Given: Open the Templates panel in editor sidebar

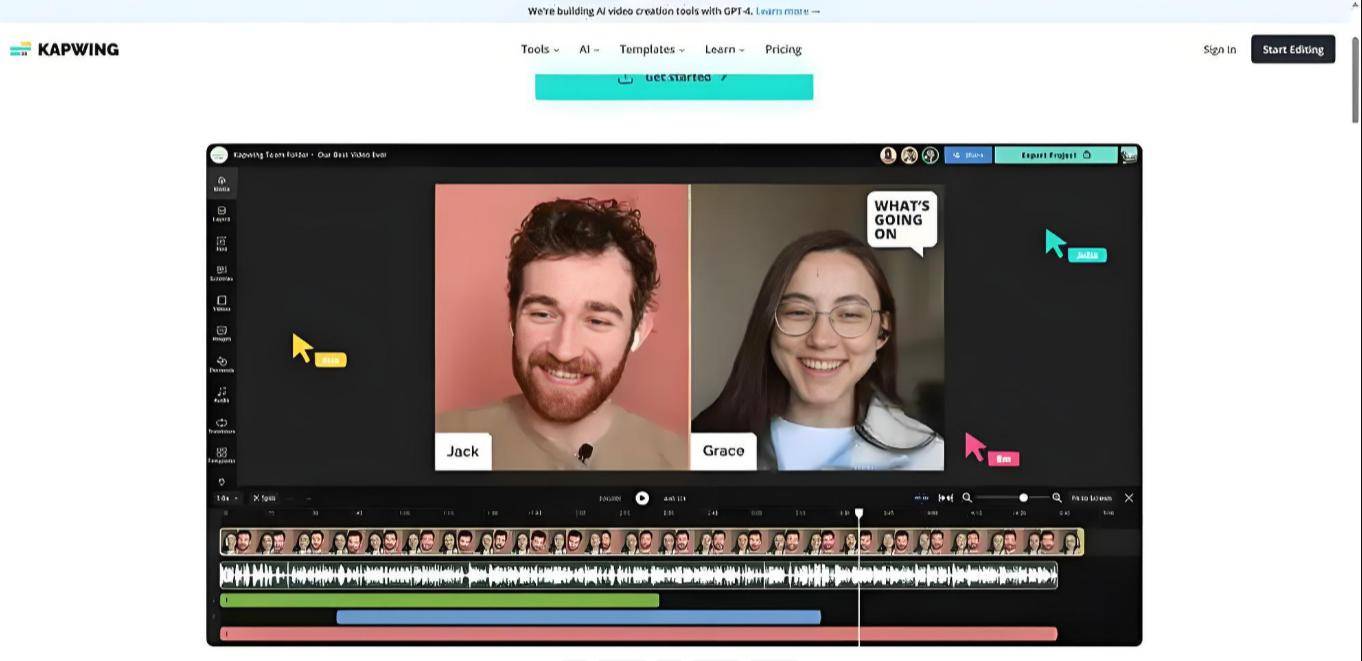Looking at the screenshot, I should pyautogui.click(x=221, y=455).
